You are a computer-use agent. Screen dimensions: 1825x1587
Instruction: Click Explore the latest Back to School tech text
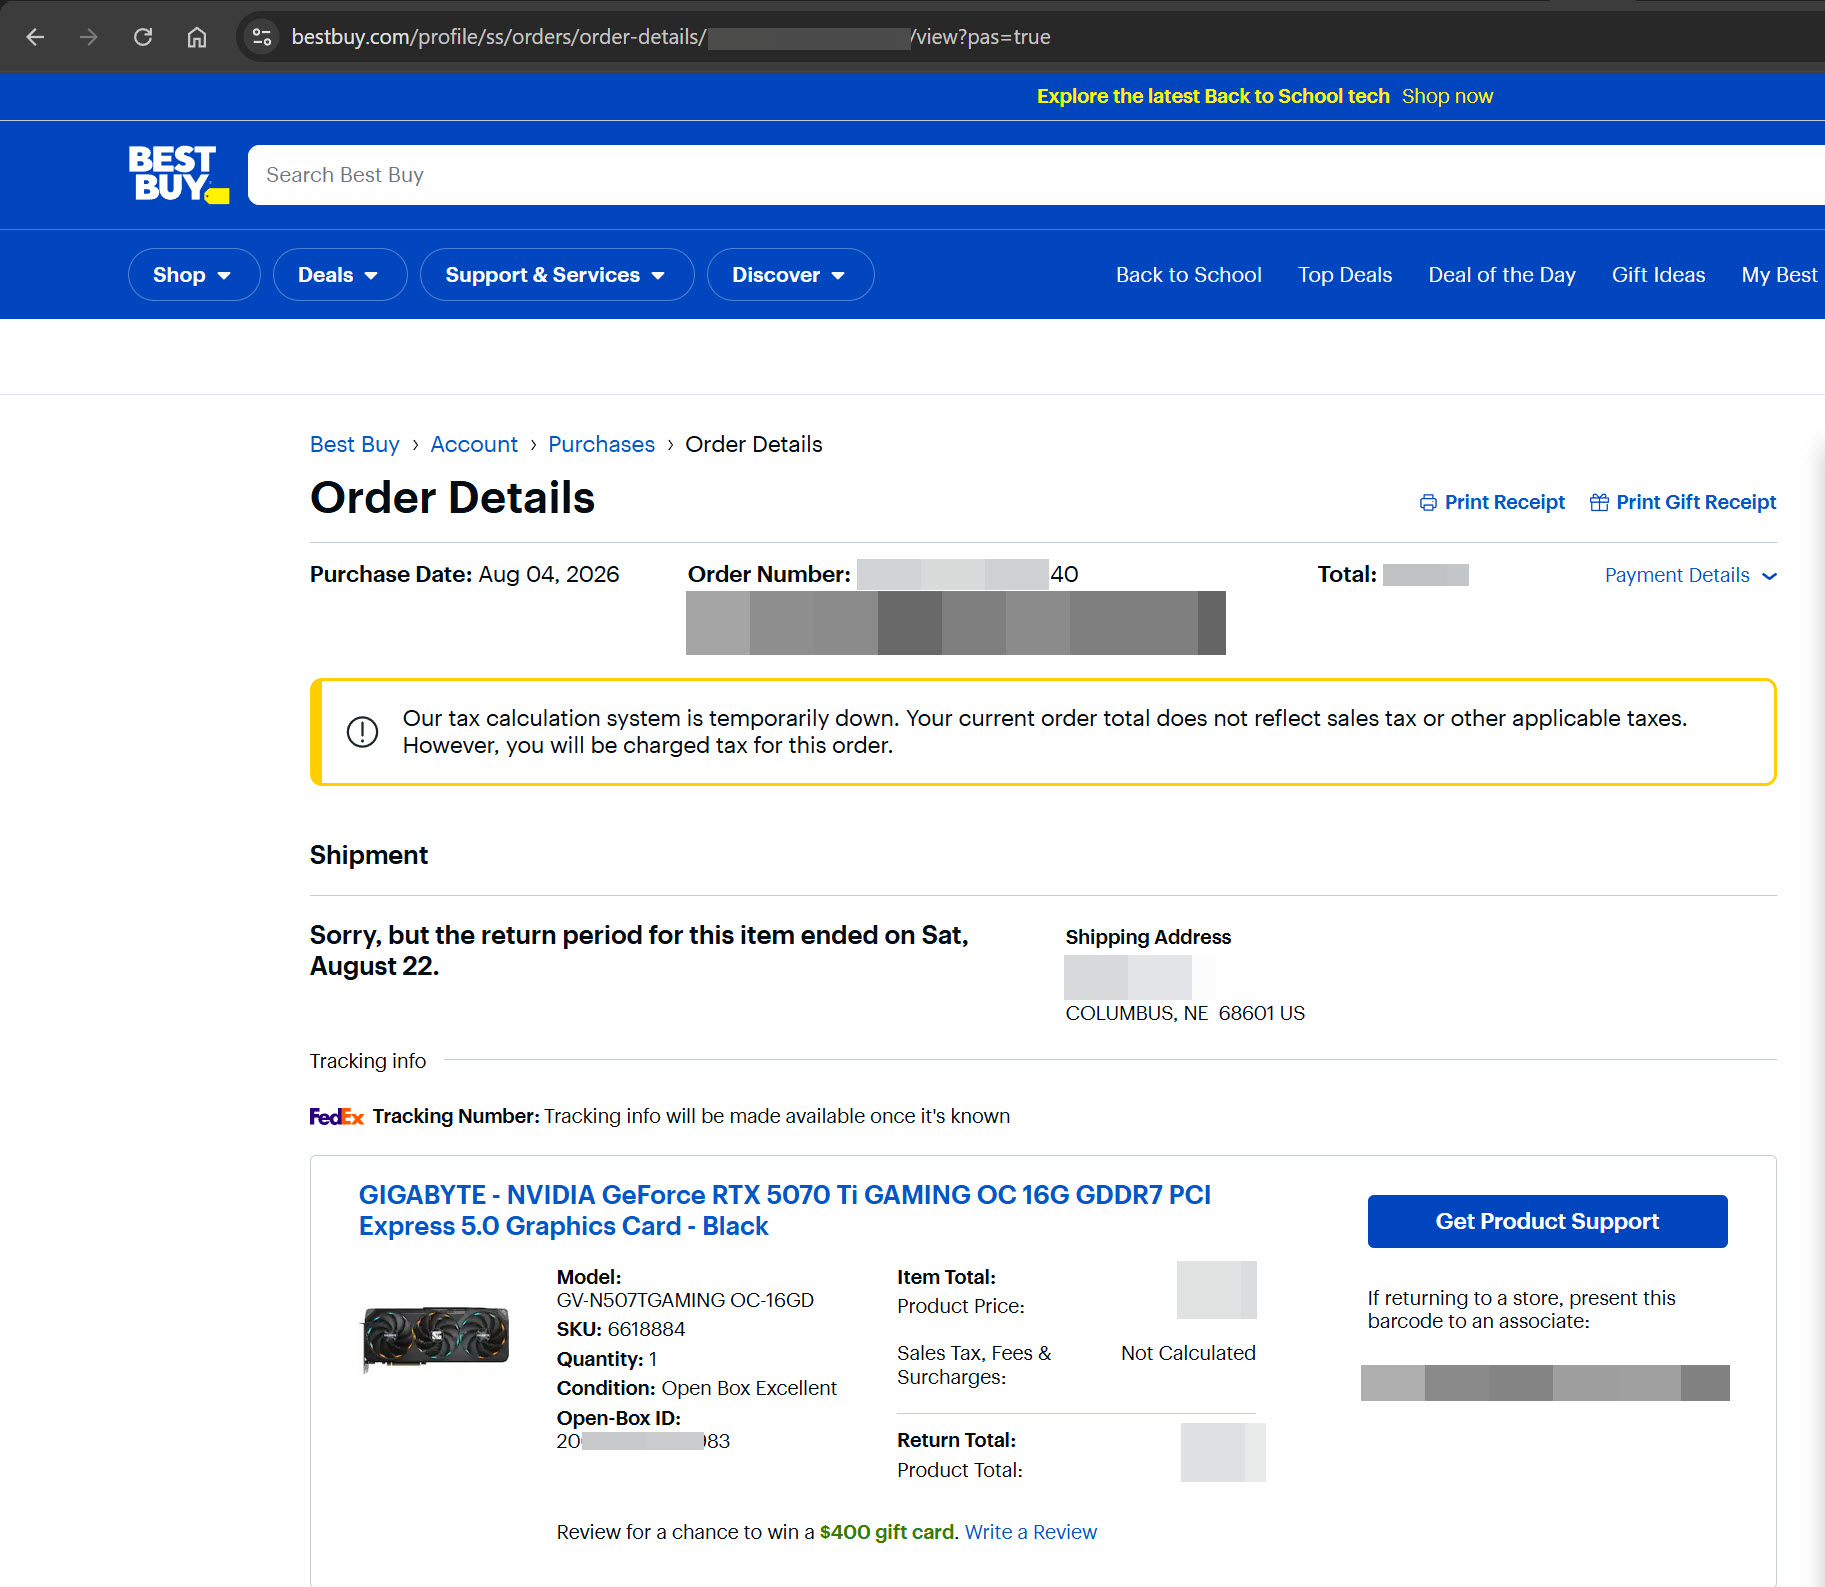tap(1213, 96)
